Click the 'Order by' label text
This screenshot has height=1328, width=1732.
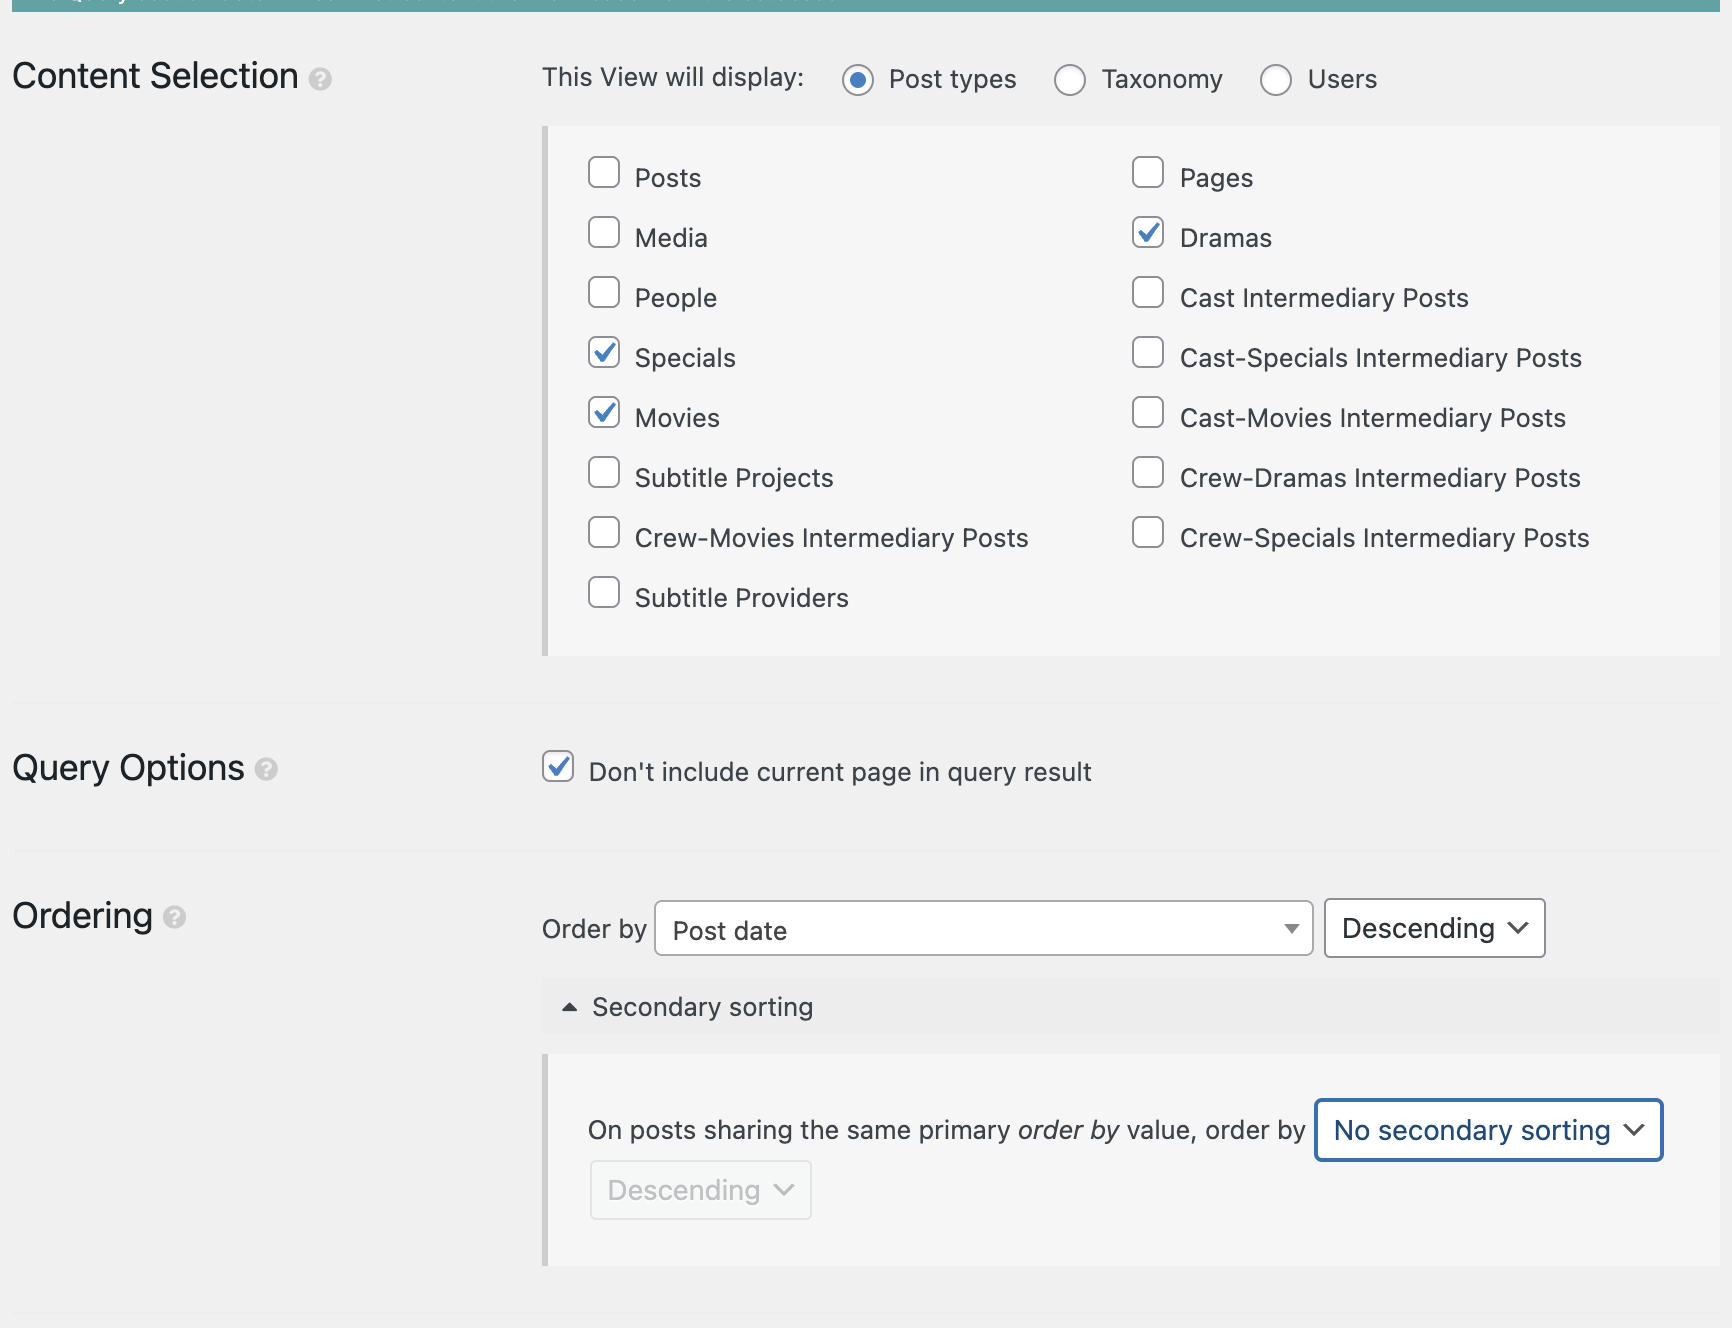(594, 929)
